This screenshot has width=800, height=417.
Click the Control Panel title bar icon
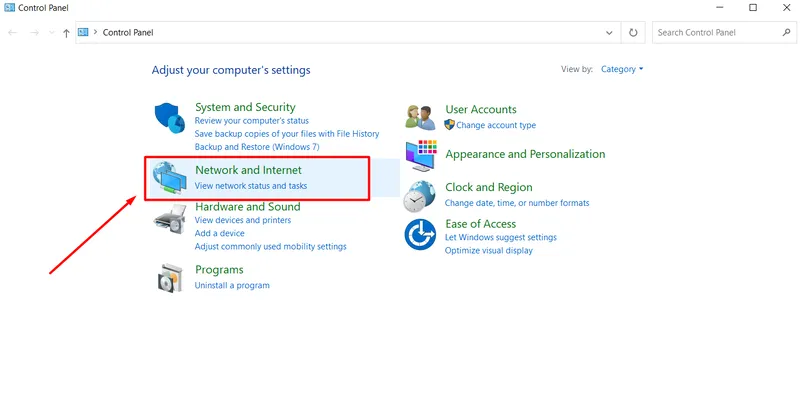9,8
